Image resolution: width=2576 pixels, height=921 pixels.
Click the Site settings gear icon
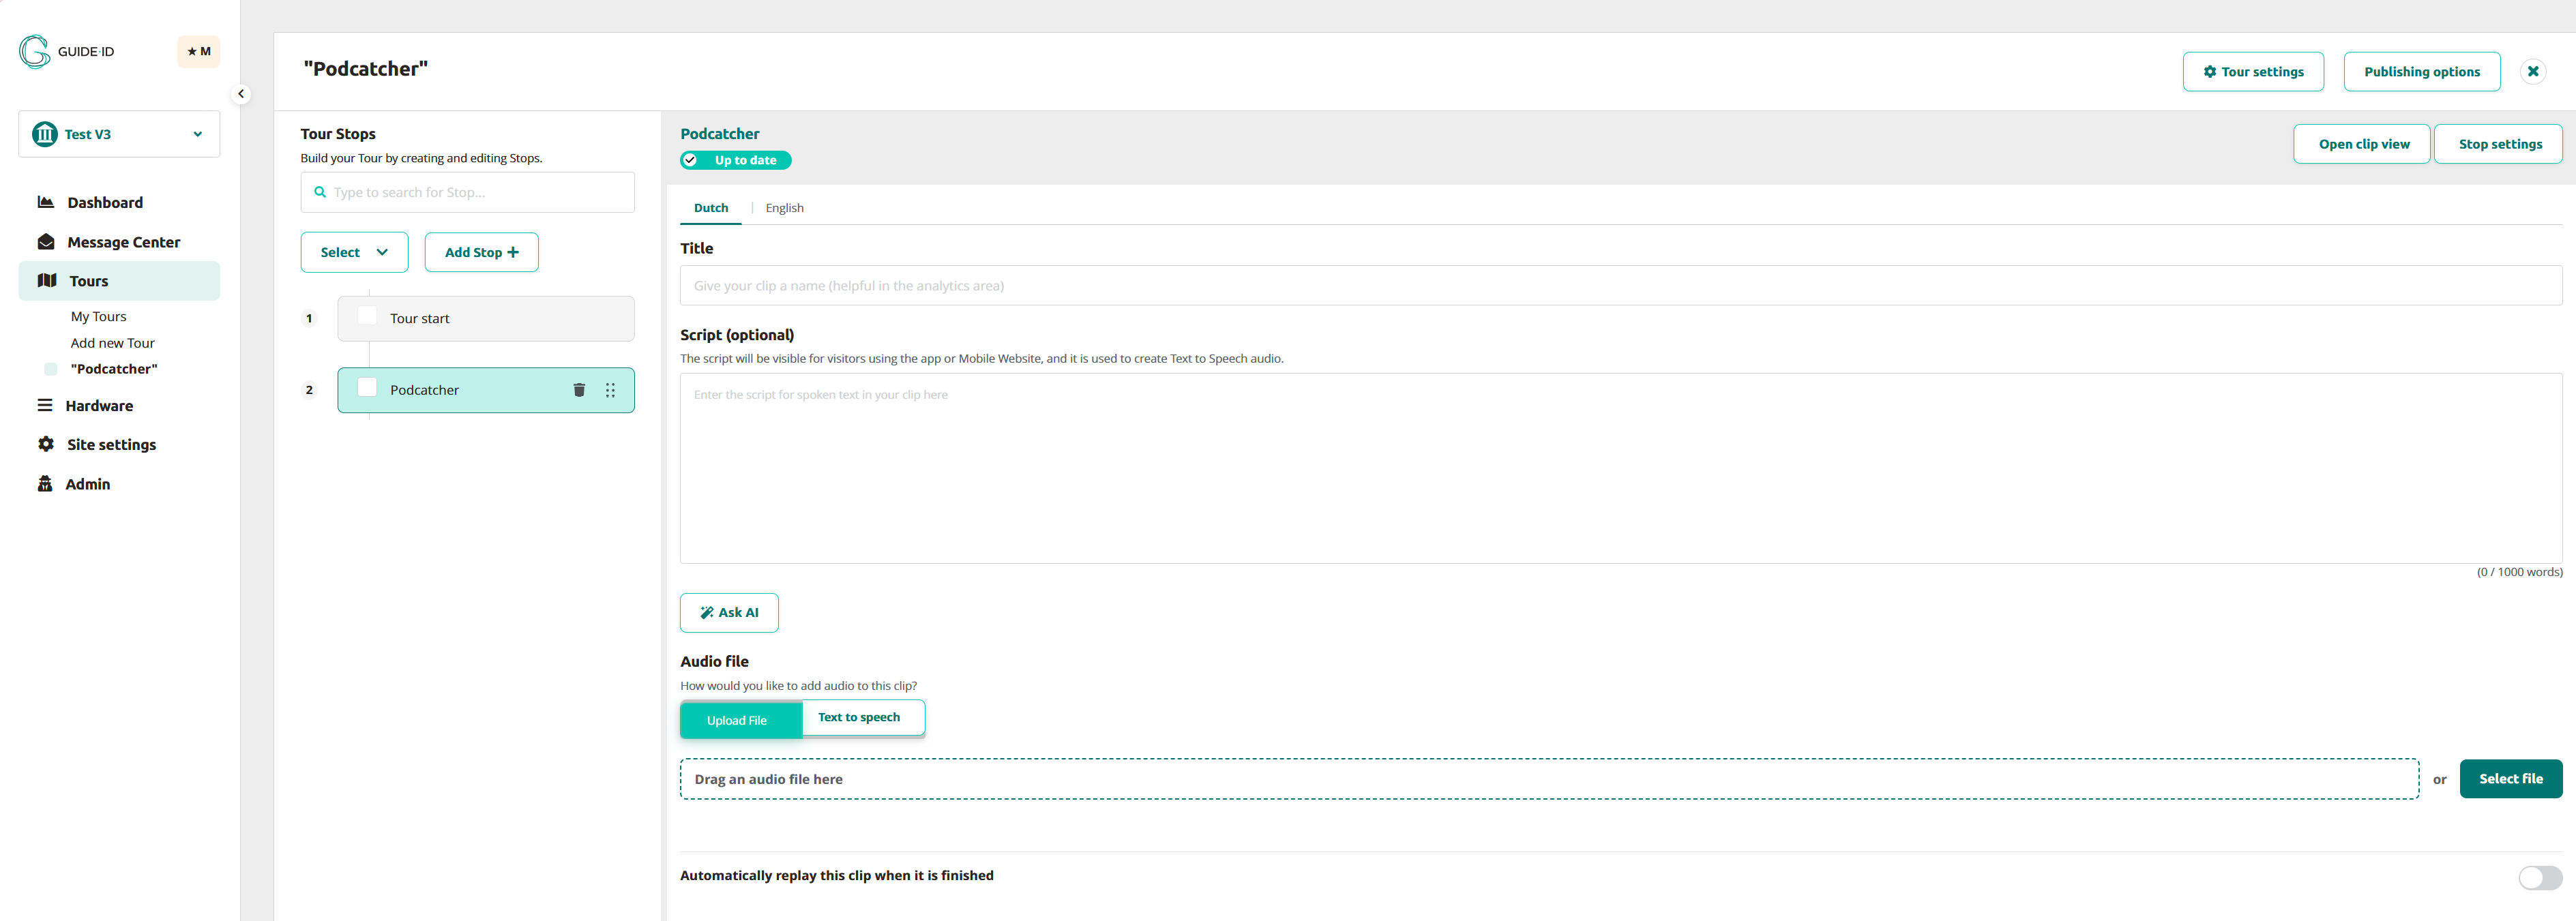tap(45, 444)
